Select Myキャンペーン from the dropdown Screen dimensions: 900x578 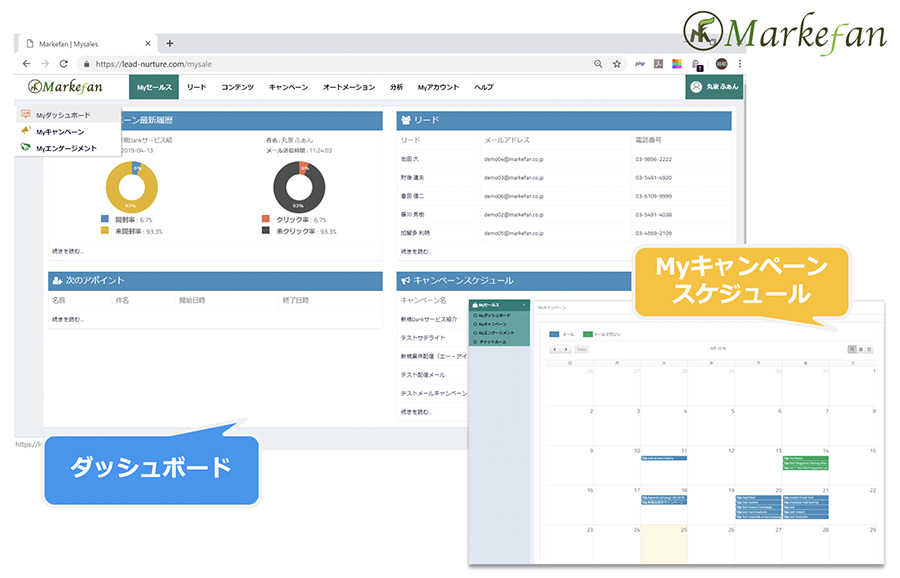point(68,131)
